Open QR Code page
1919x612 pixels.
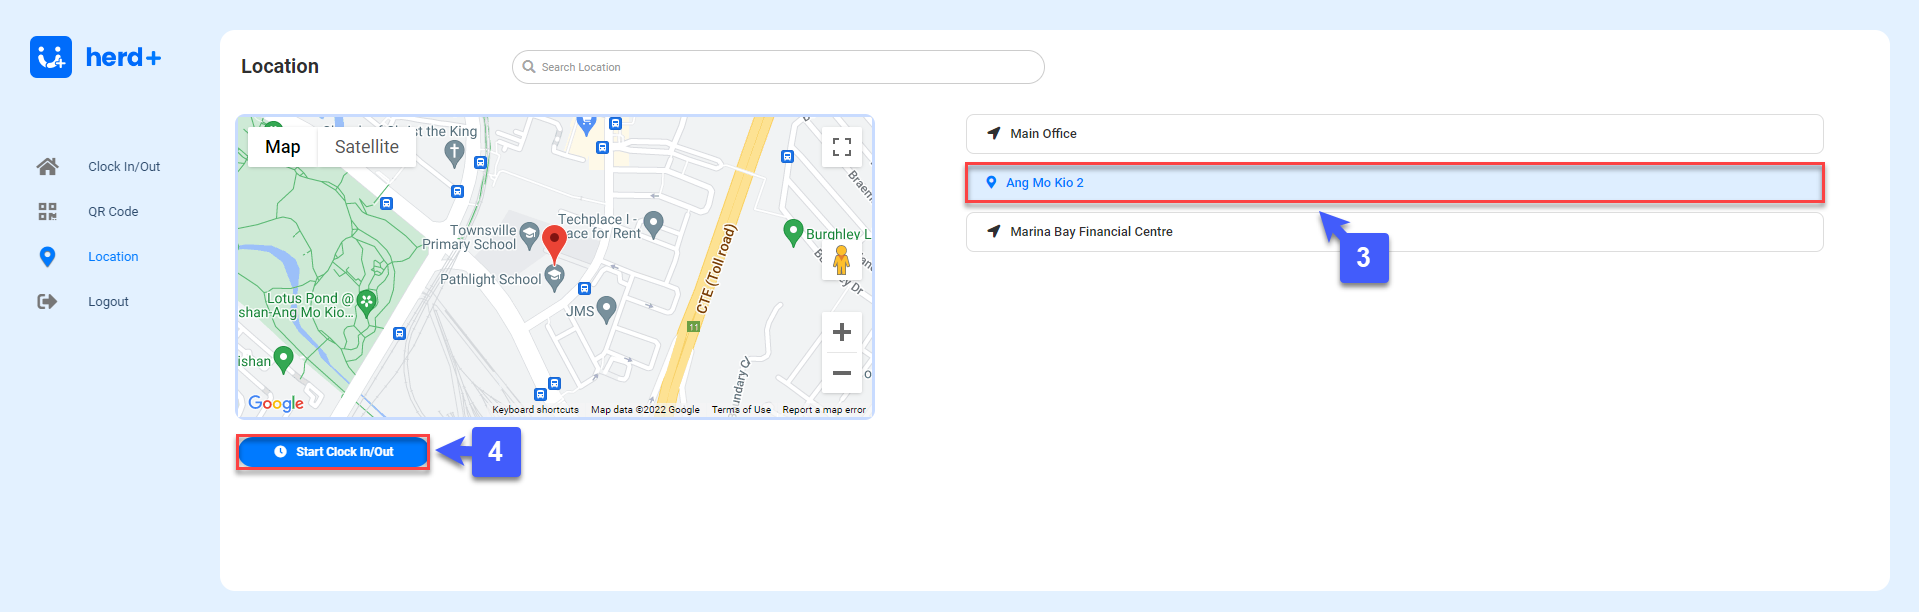point(113,212)
